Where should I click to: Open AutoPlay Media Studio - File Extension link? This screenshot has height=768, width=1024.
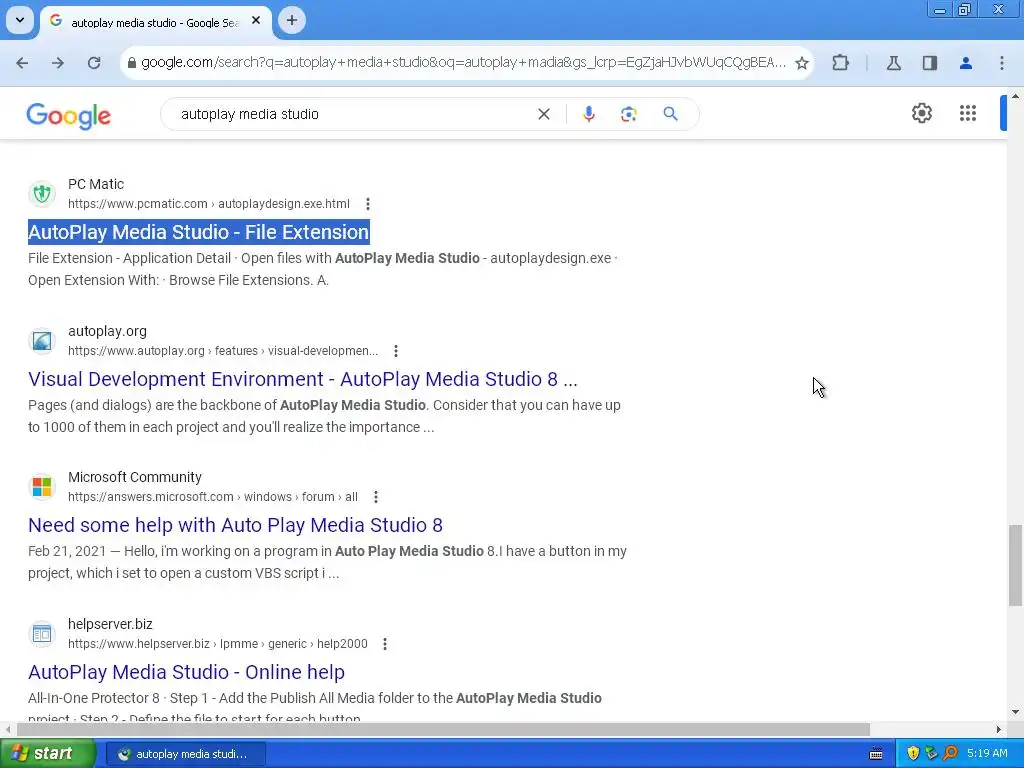[199, 232]
